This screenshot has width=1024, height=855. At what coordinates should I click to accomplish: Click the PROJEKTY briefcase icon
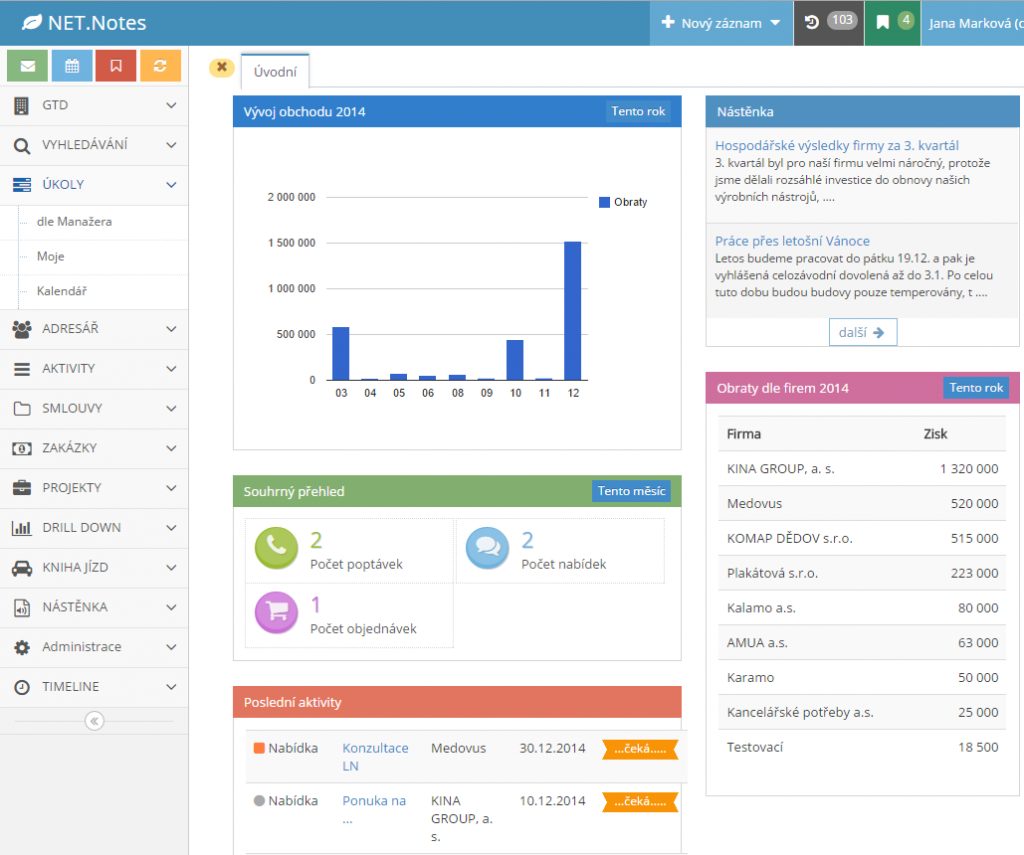tap(22, 488)
